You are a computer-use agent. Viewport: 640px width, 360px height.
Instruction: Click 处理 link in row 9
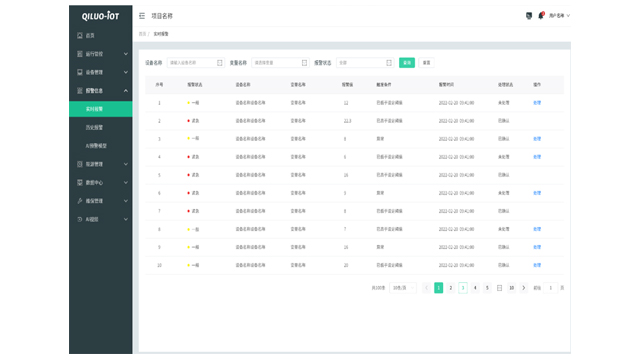pos(537,247)
